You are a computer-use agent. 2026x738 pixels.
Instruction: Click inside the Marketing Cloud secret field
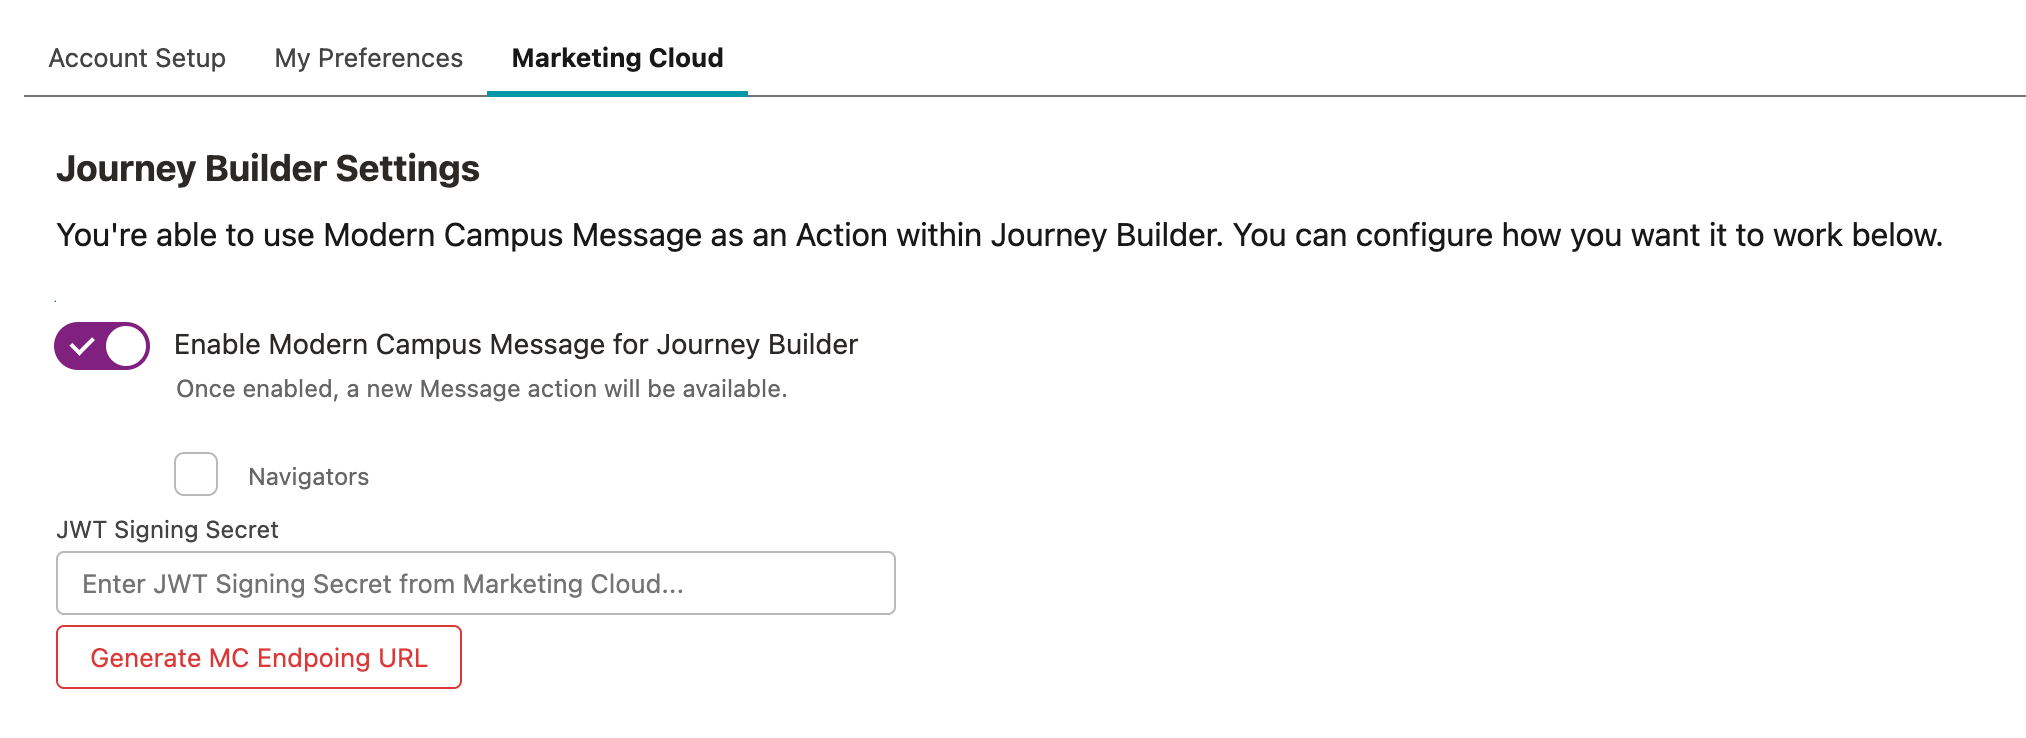point(475,582)
